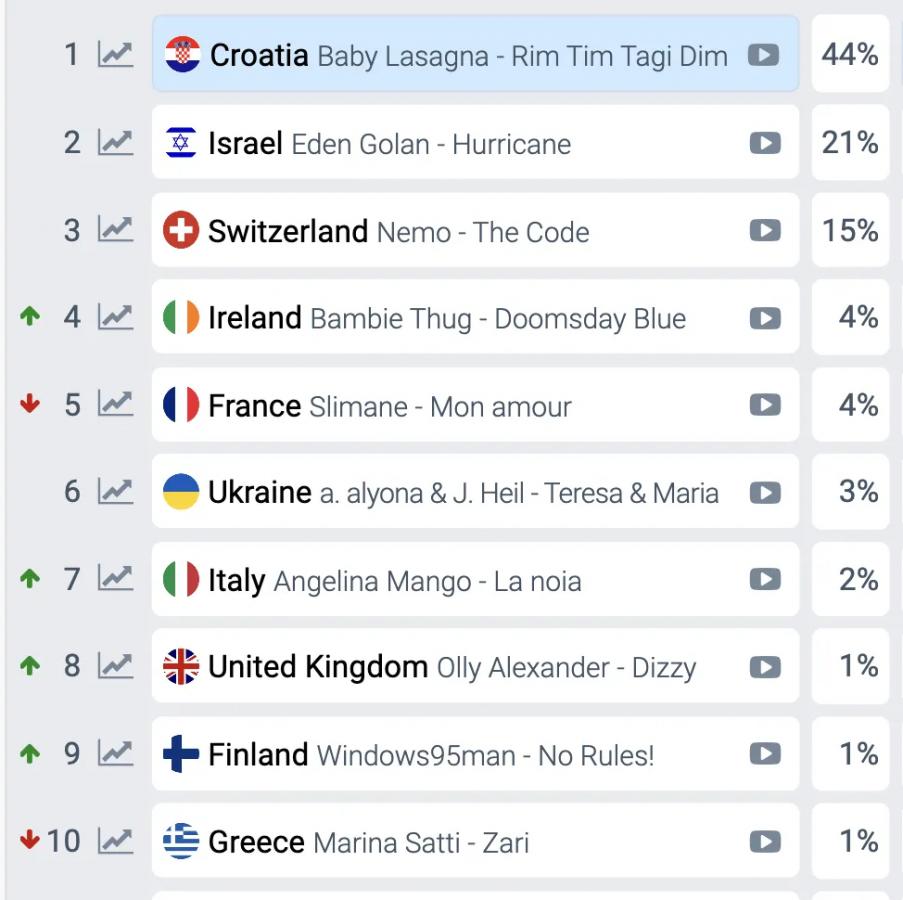Open the trend graph icon for Greece

pos(115,841)
